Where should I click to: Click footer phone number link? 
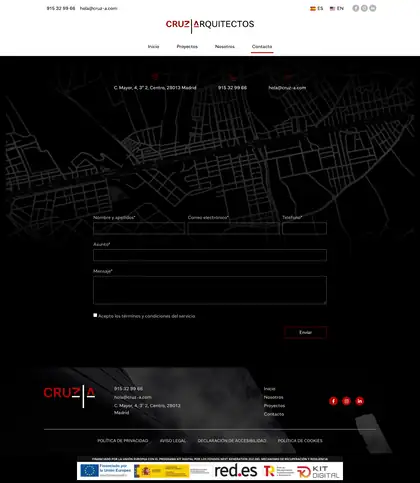coord(128,389)
